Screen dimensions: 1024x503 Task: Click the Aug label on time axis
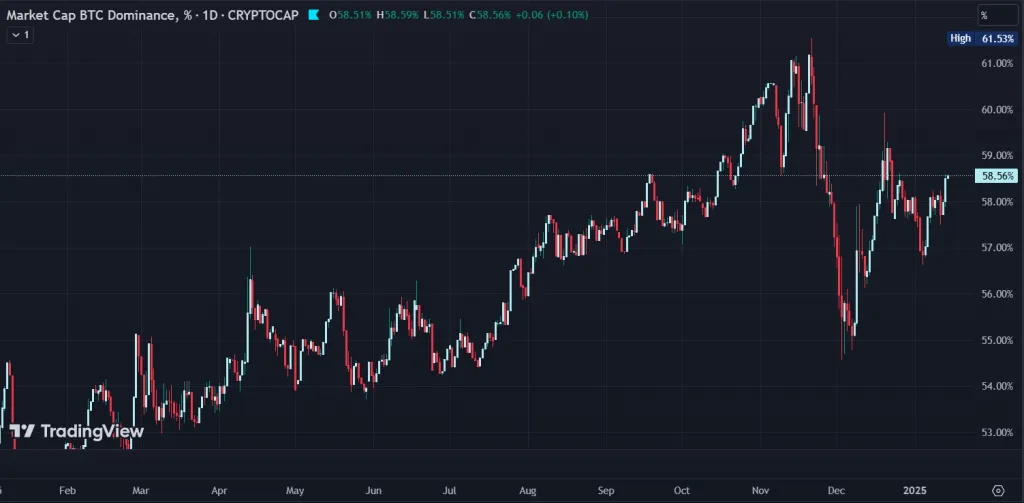(528, 491)
